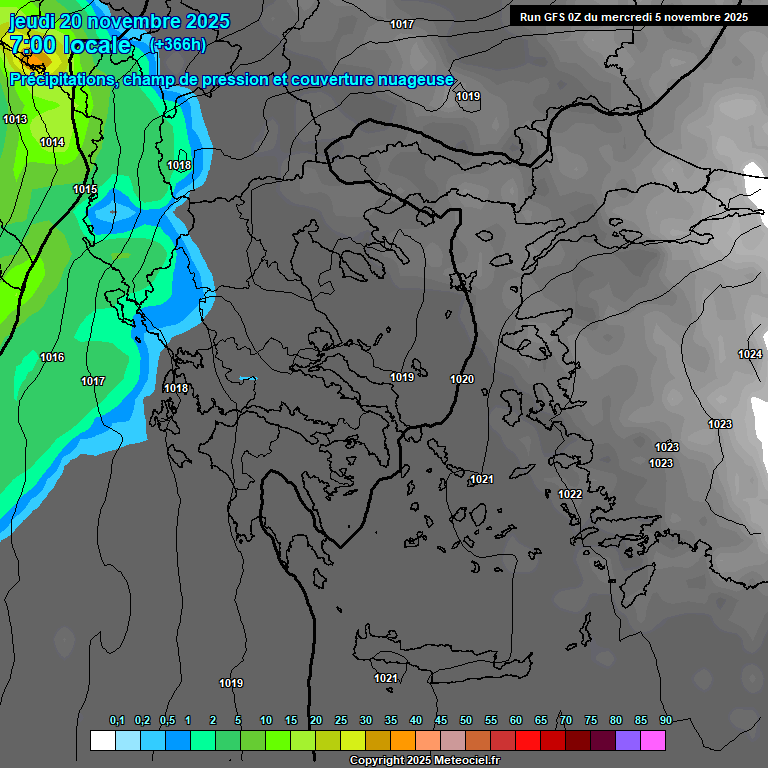This screenshot has width=768, height=768.
Task: Select the green swatch between 1 and 2
Action: pyautogui.click(x=202, y=740)
